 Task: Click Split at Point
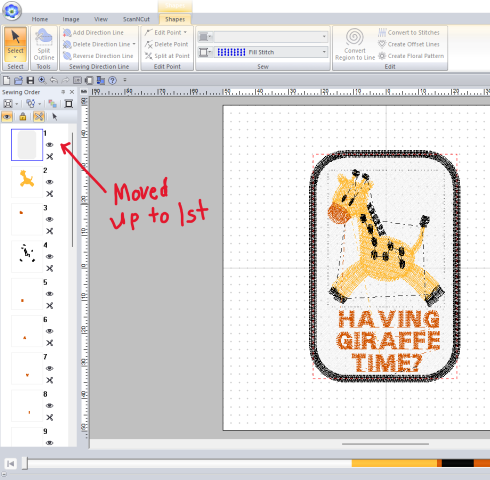[x=167, y=56]
